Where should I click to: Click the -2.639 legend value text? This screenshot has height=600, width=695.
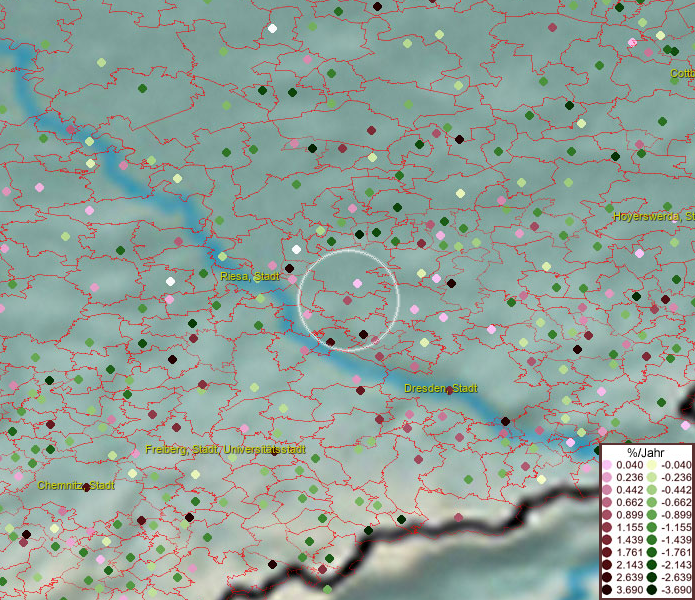[x=676, y=577]
